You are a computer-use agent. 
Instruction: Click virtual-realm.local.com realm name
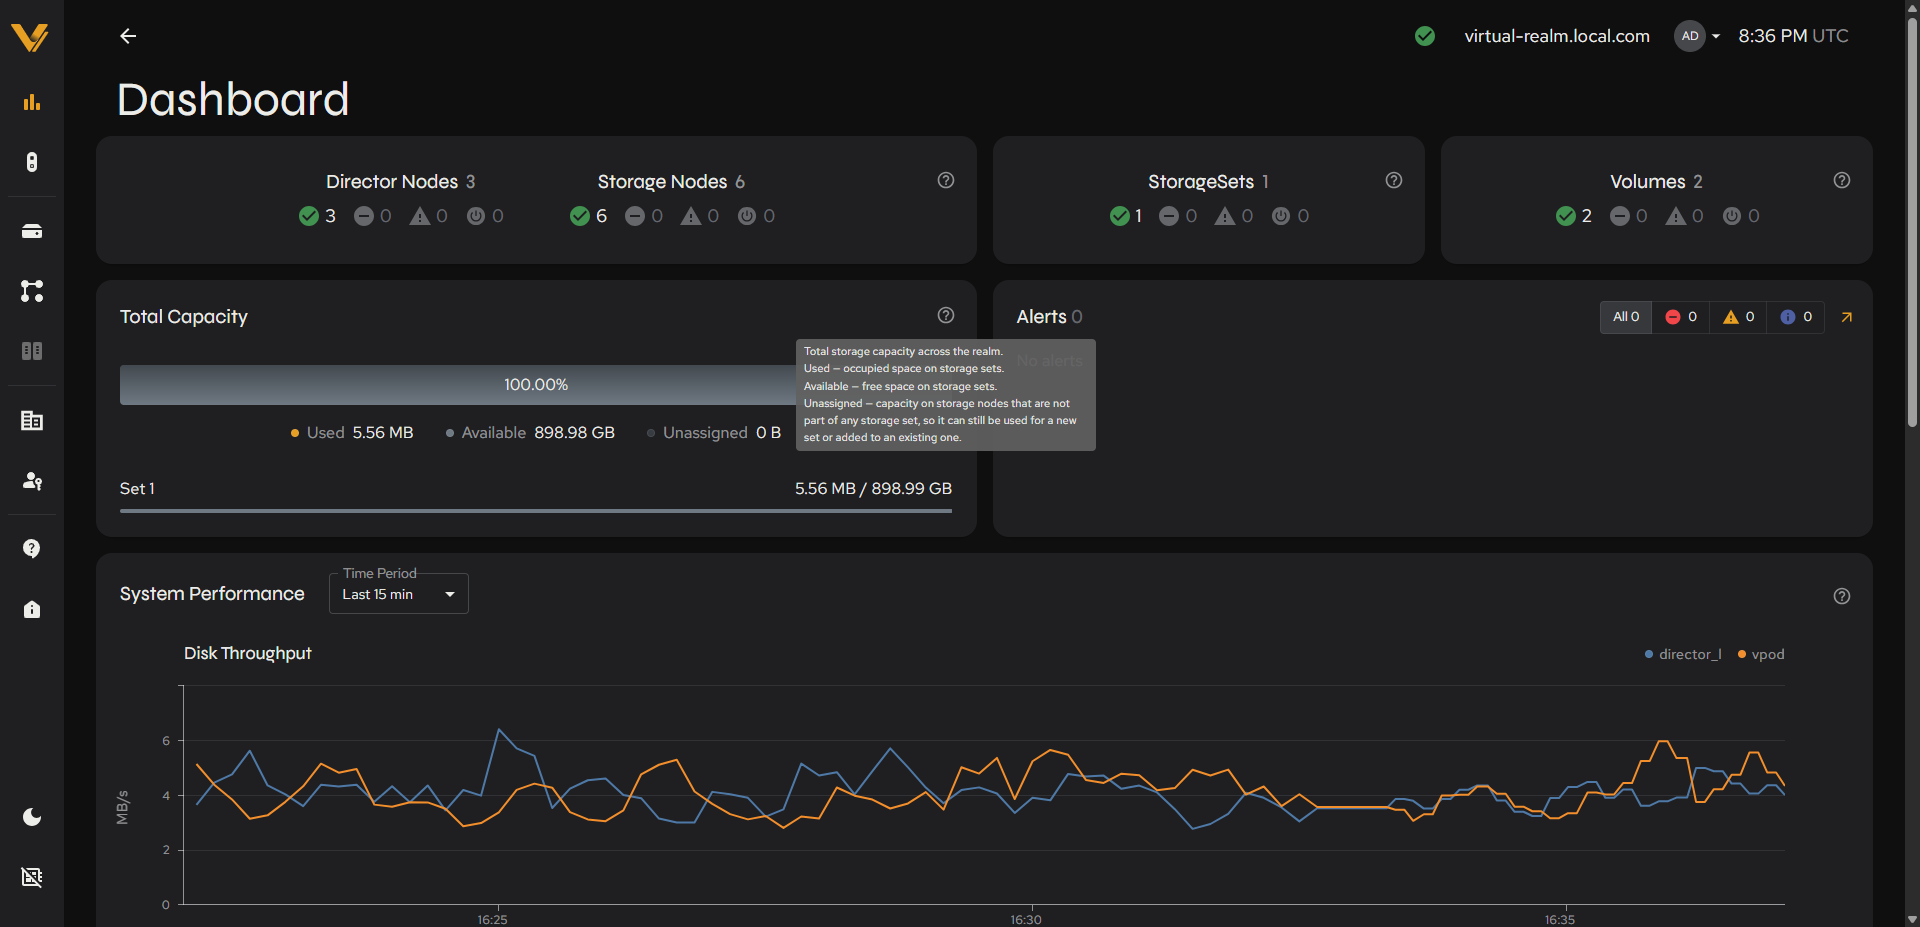(x=1557, y=36)
